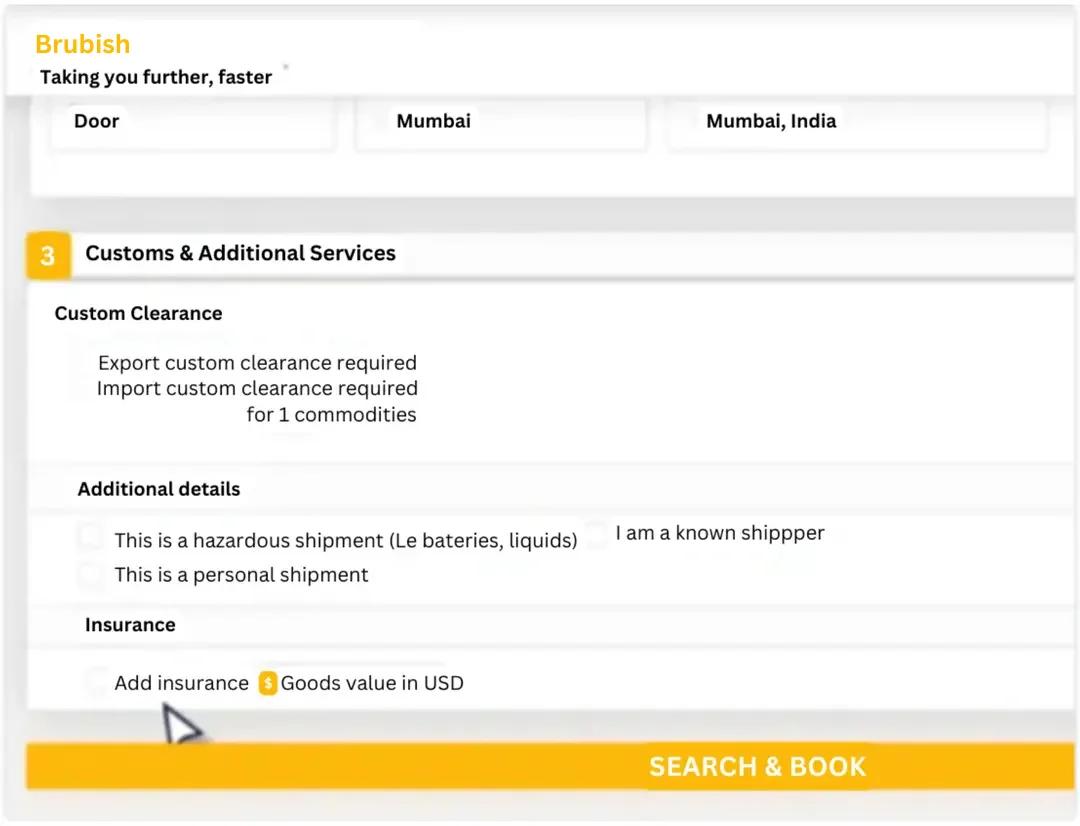Click the Additional details heading
Viewport: 1080px width, 826px height.
pos(158,489)
